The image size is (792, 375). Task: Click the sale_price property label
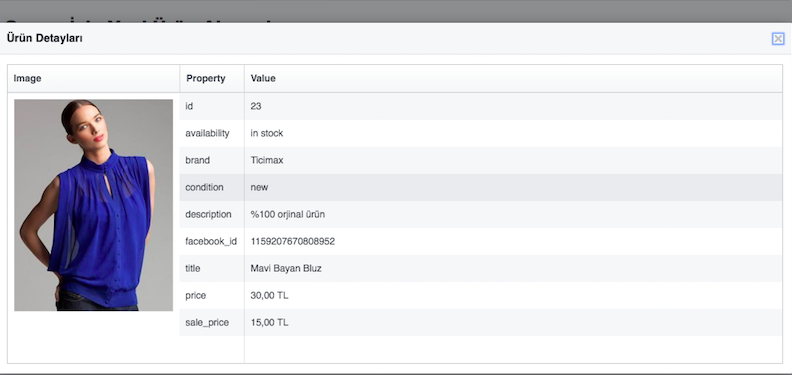(x=207, y=322)
